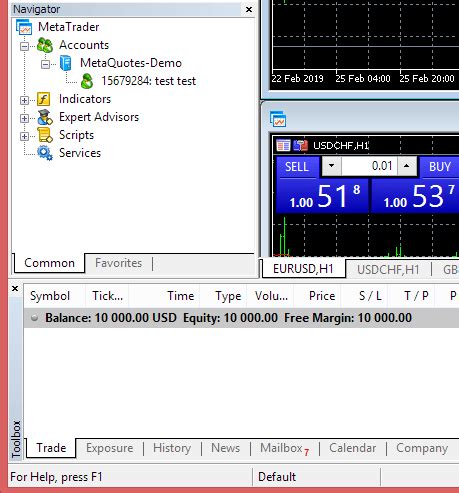Expand the Expert Advisors tree node
This screenshot has height=493, width=459.
click(x=24, y=118)
